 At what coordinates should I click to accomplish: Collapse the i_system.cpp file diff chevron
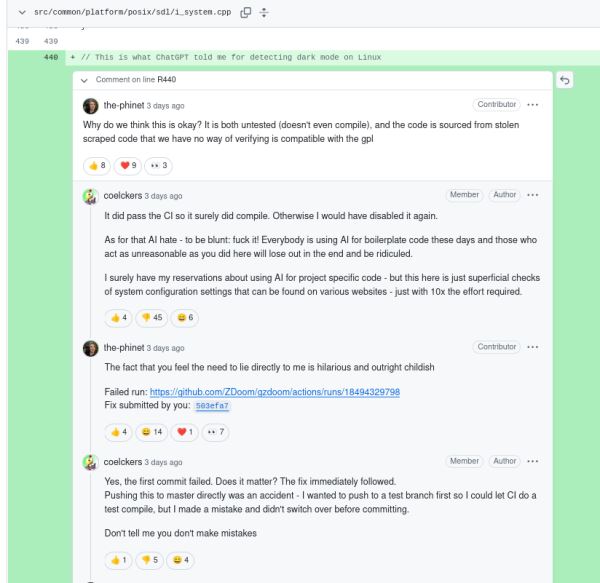(x=10, y=10)
